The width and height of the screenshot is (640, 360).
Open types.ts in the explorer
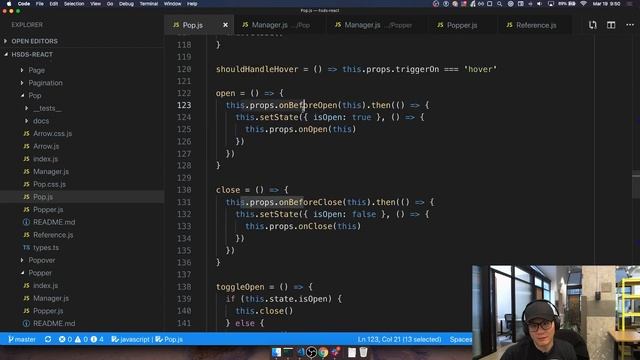(46, 247)
